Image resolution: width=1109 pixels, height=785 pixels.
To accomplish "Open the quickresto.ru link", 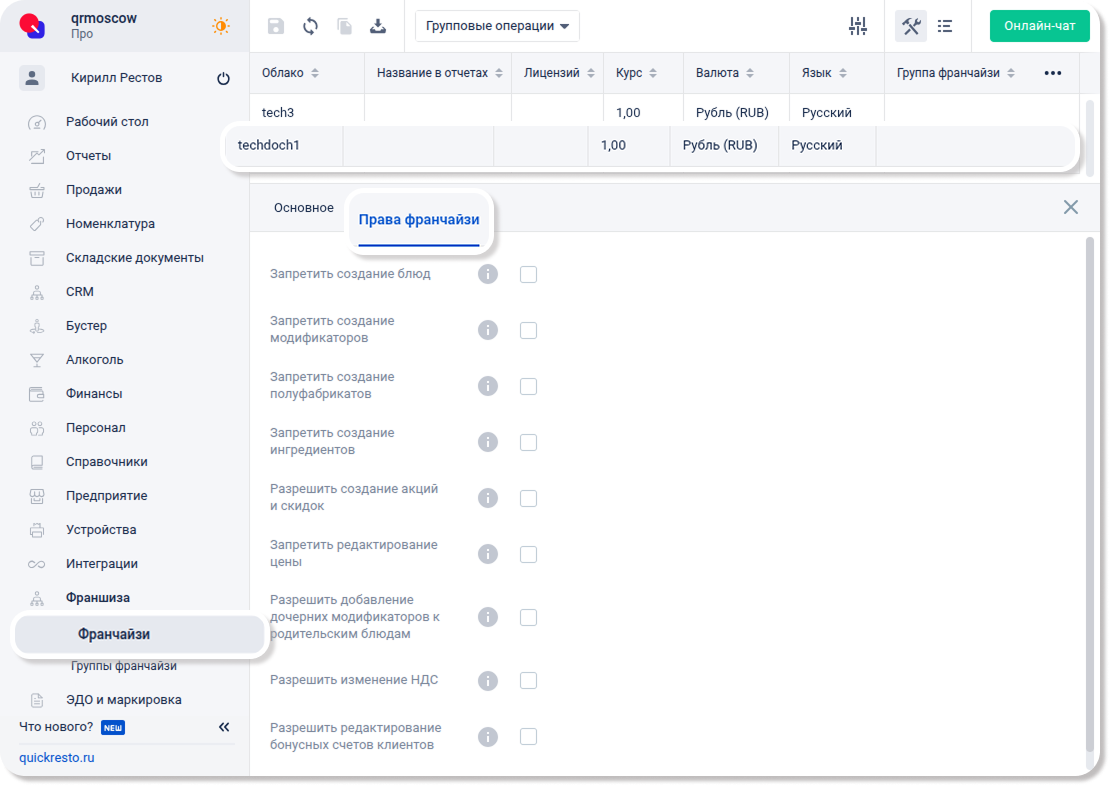I will click(57, 758).
